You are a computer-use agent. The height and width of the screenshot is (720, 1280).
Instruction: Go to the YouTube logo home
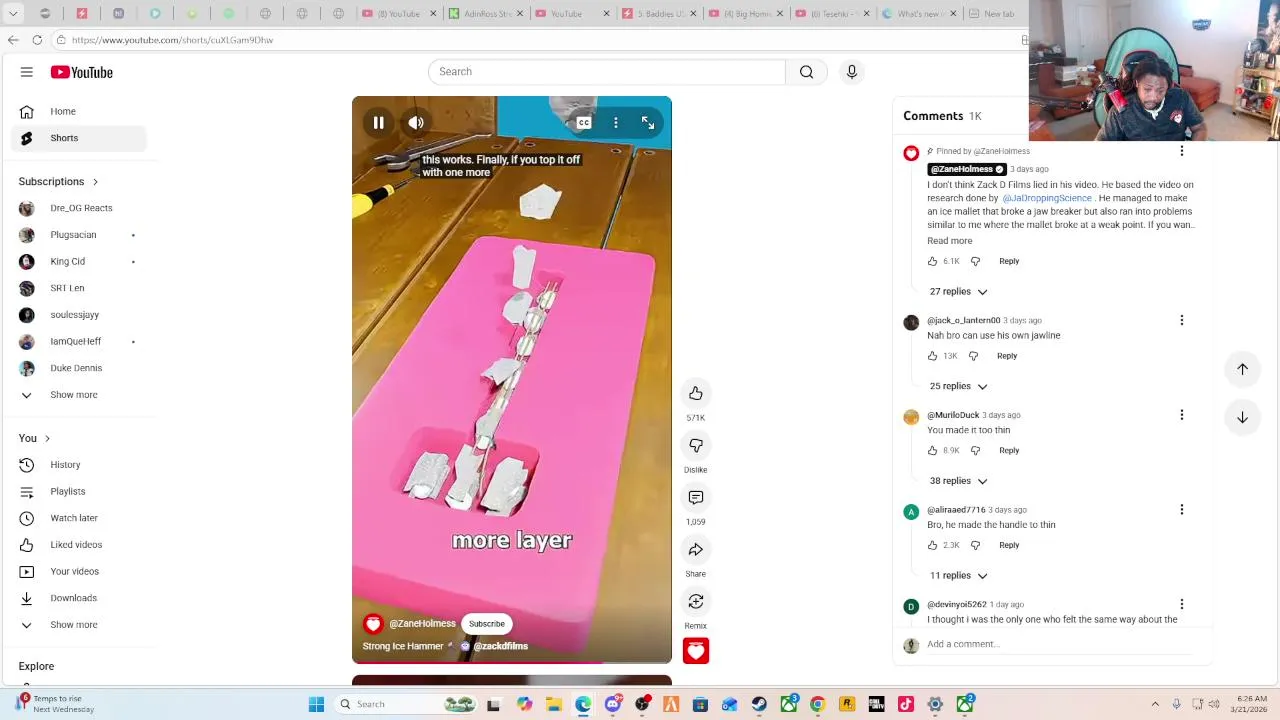82,72
